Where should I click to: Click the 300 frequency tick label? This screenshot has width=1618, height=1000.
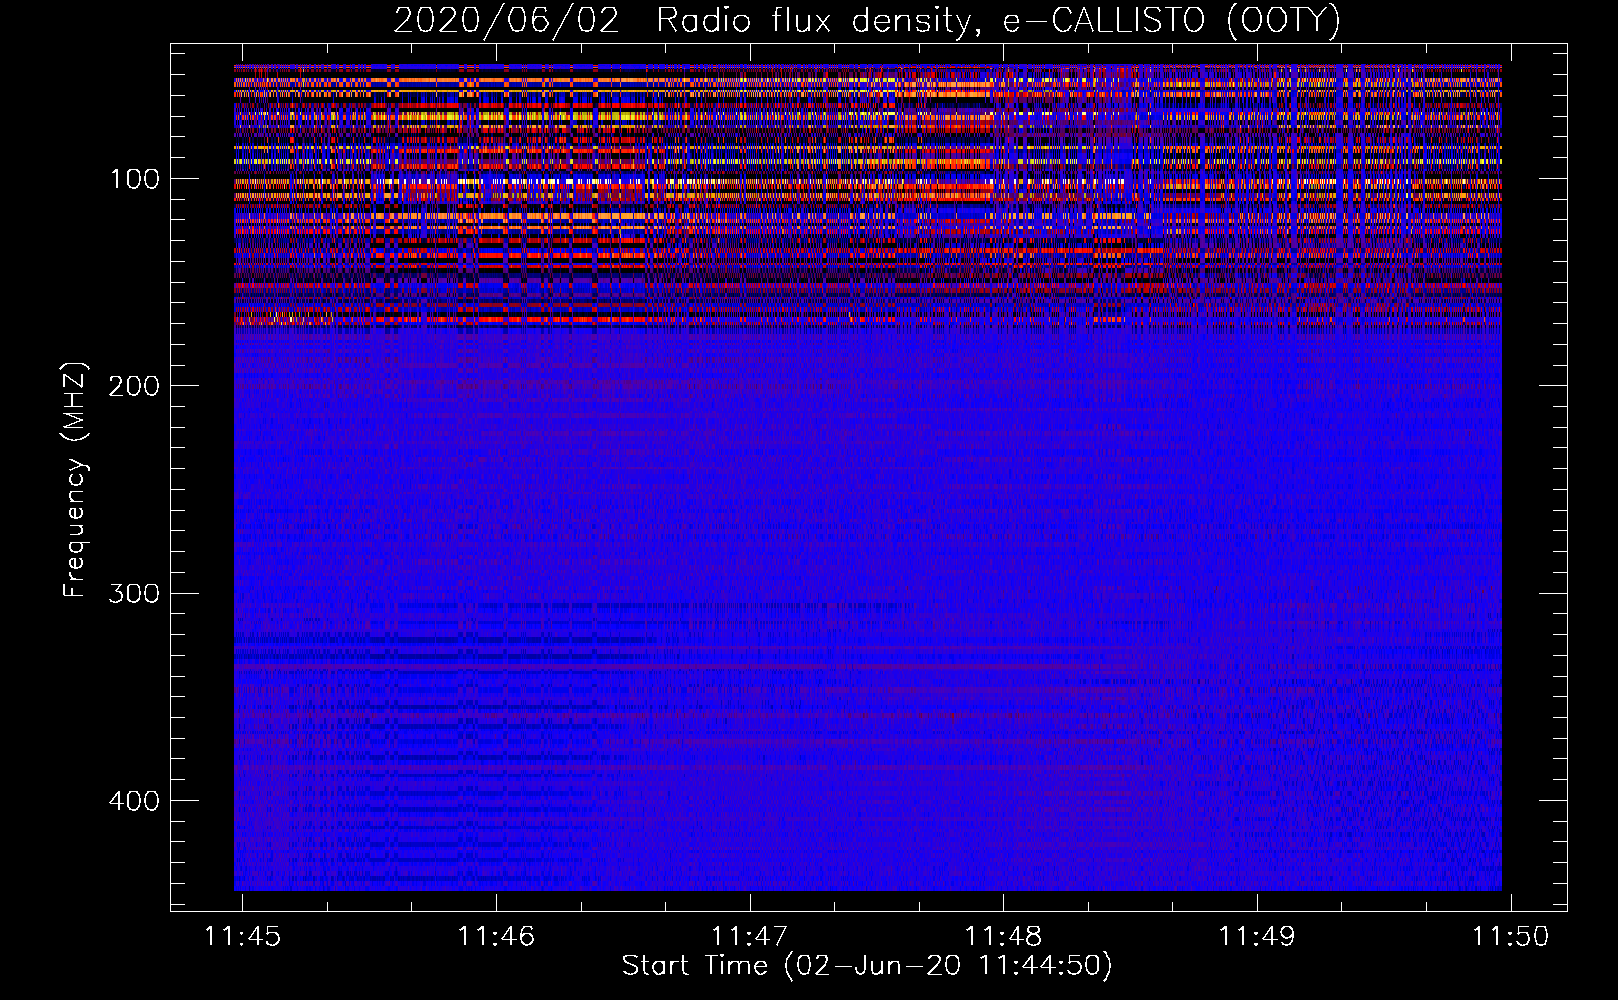(x=133, y=594)
